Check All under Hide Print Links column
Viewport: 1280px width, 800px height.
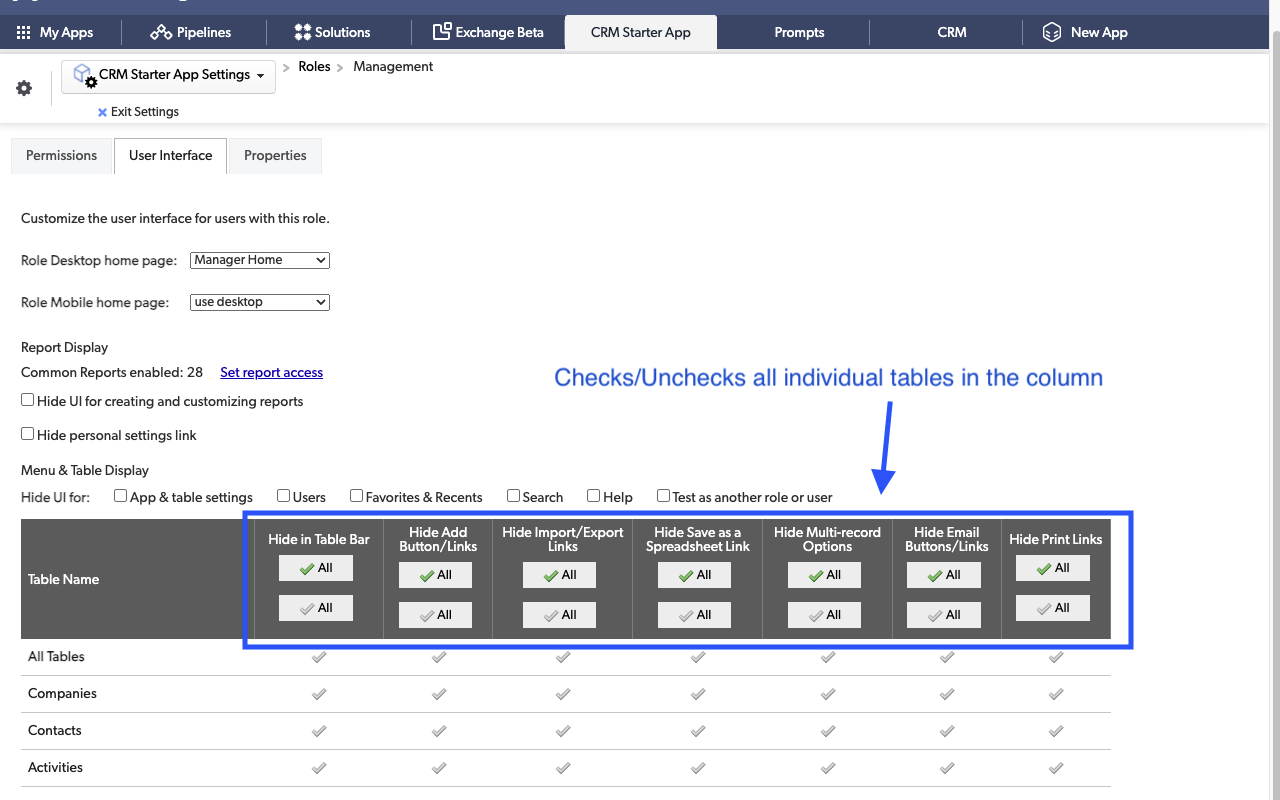[1052, 567]
